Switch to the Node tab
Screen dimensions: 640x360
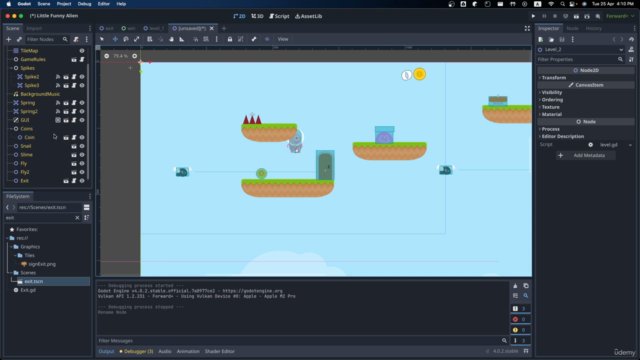(x=572, y=28)
